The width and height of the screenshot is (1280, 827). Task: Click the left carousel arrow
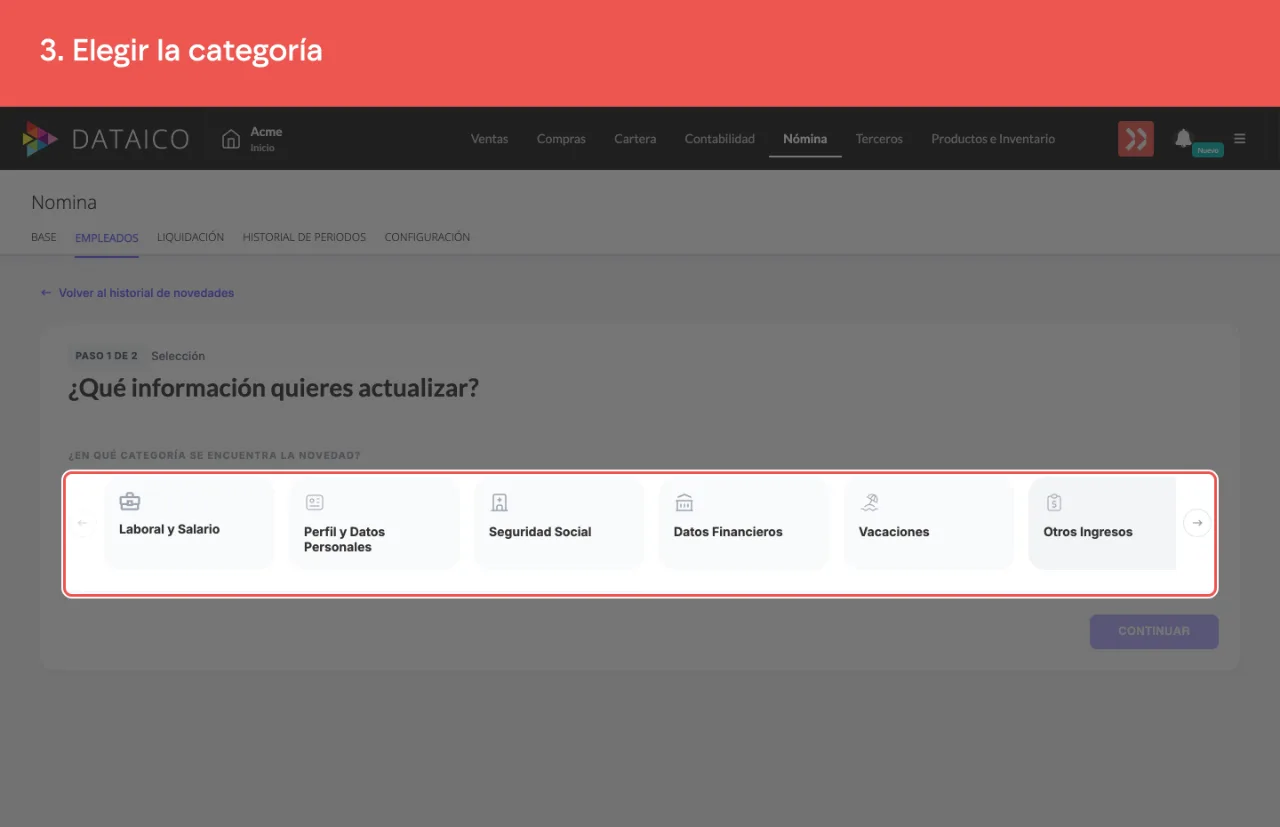tap(83, 523)
